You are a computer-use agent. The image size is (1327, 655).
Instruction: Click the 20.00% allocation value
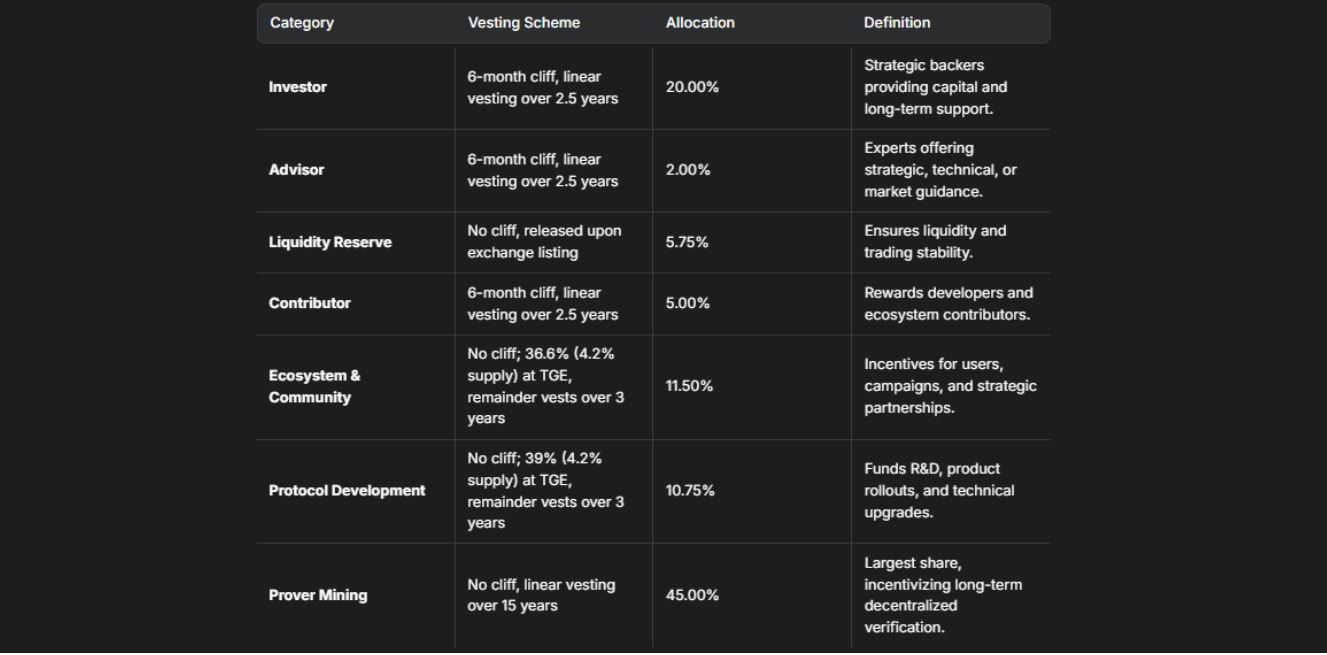[692, 87]
